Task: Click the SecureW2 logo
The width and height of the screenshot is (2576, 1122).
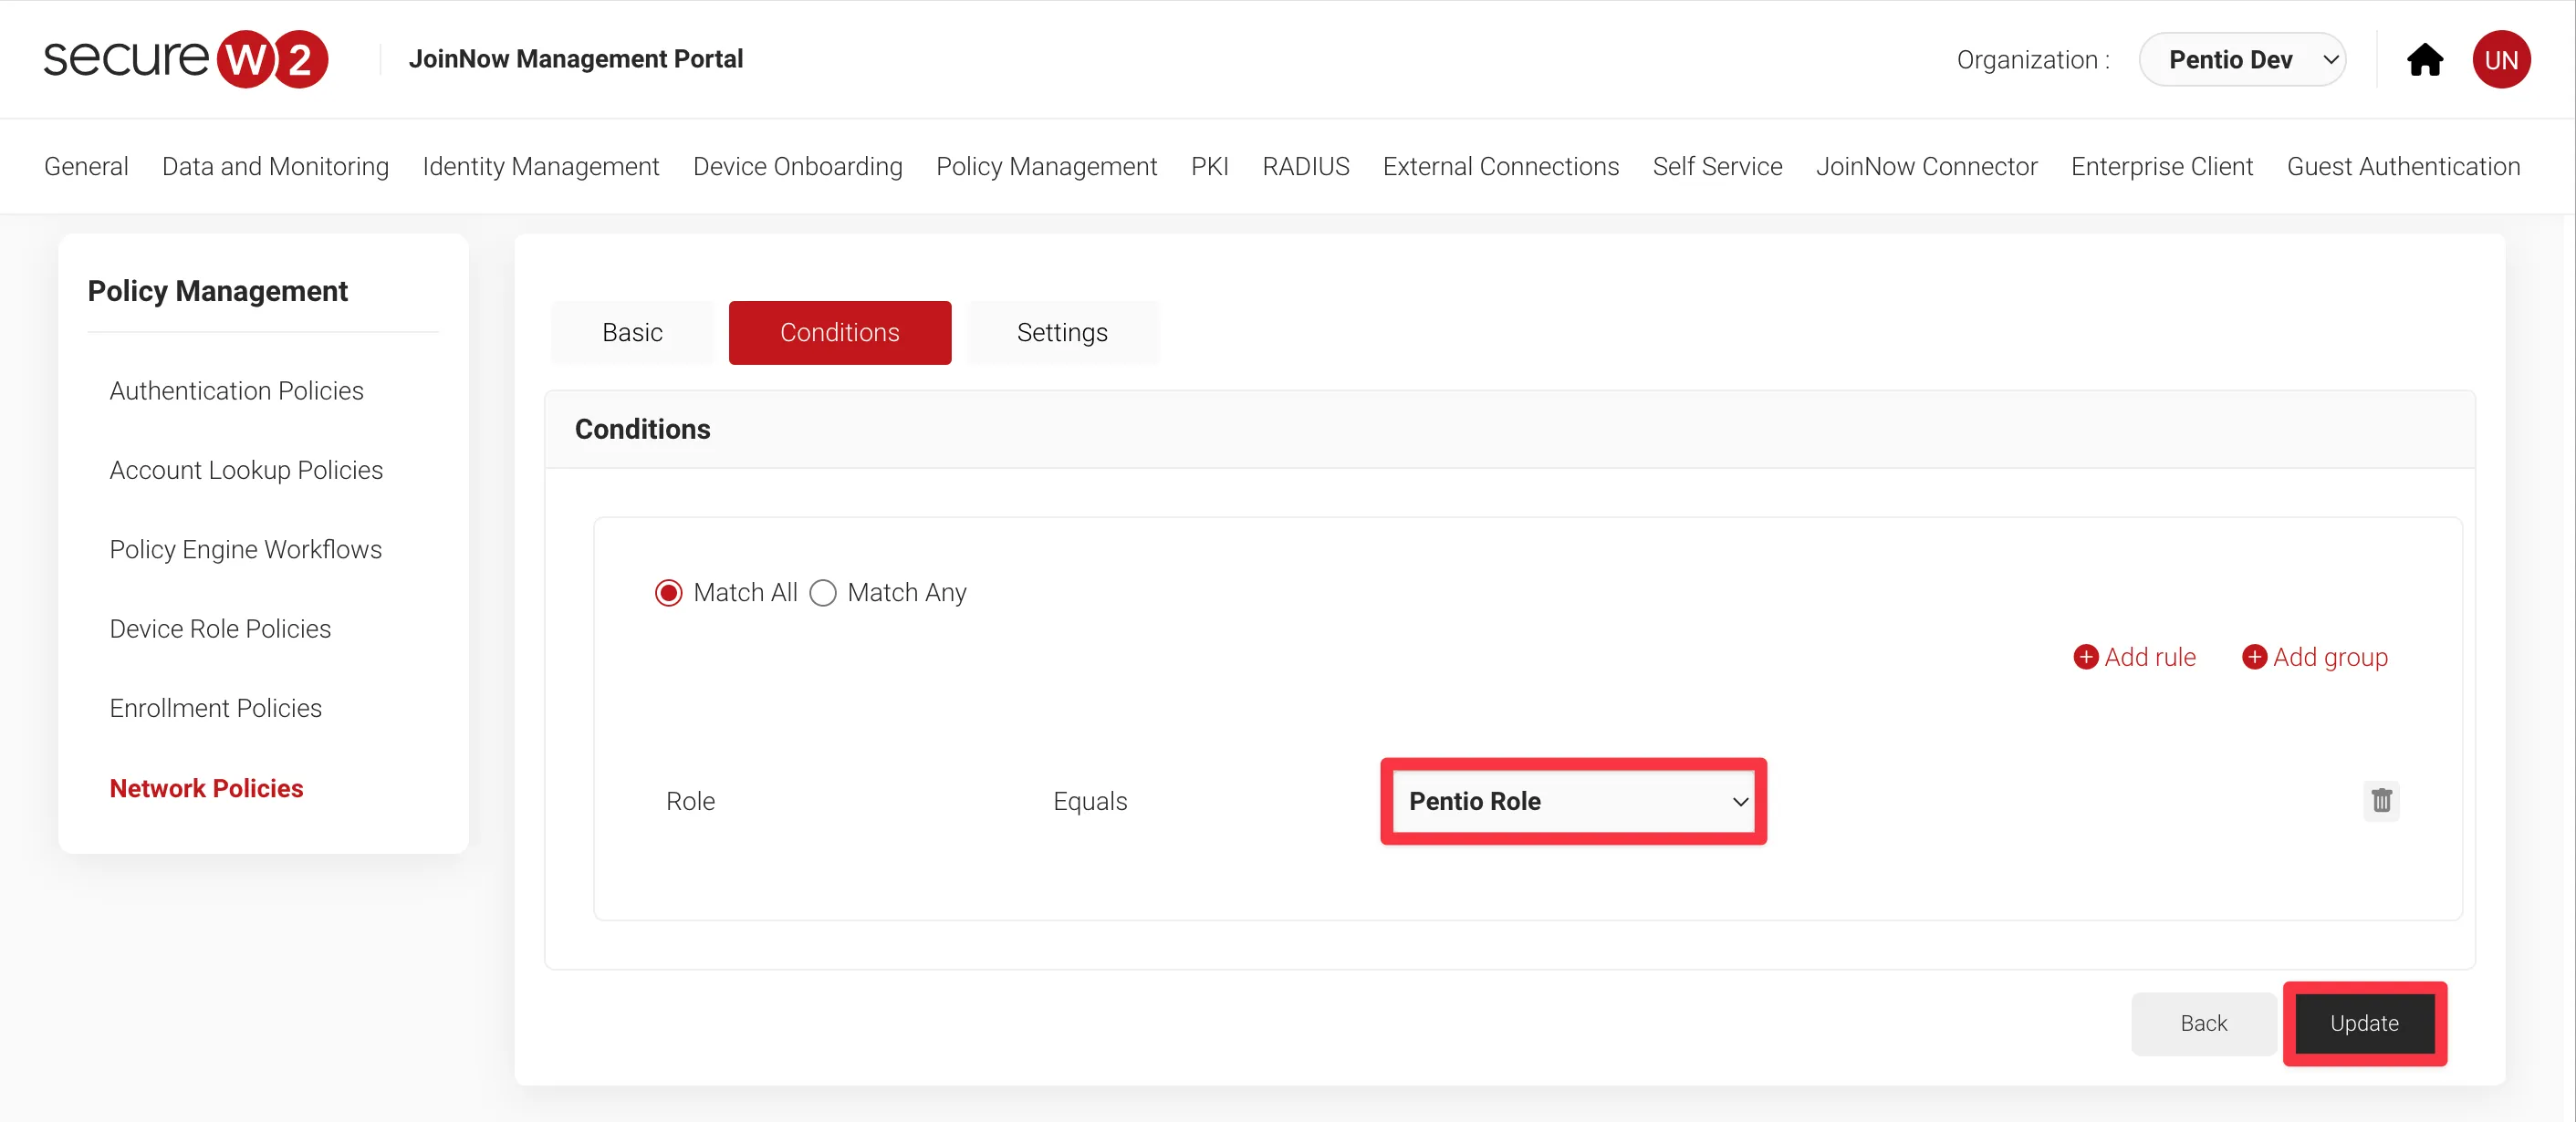Action: point(186,59)
